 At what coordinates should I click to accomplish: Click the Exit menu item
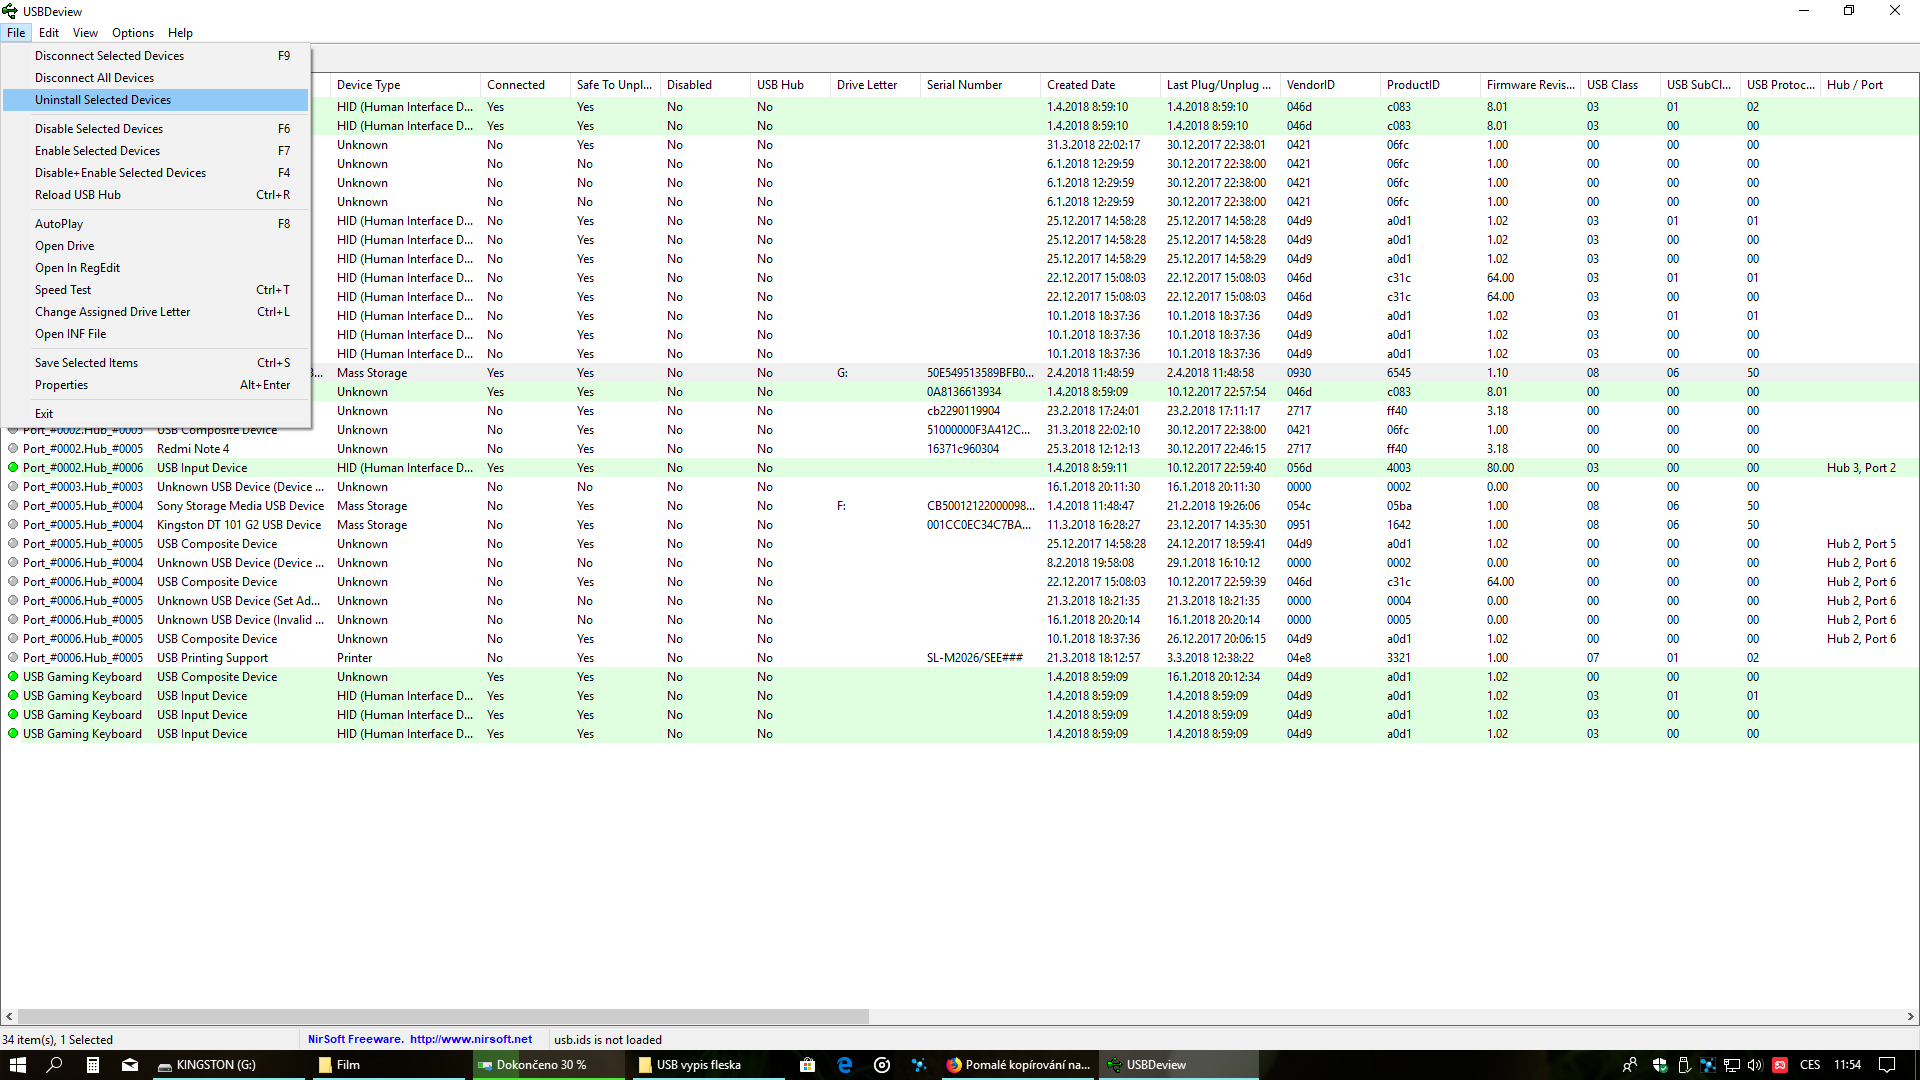44,414
